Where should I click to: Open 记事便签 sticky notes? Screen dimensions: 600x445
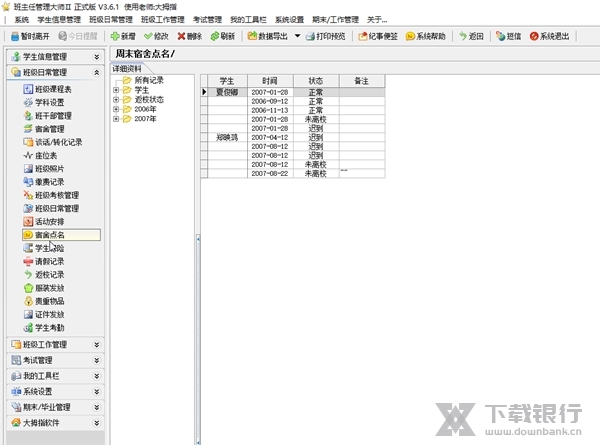[378, 36]
